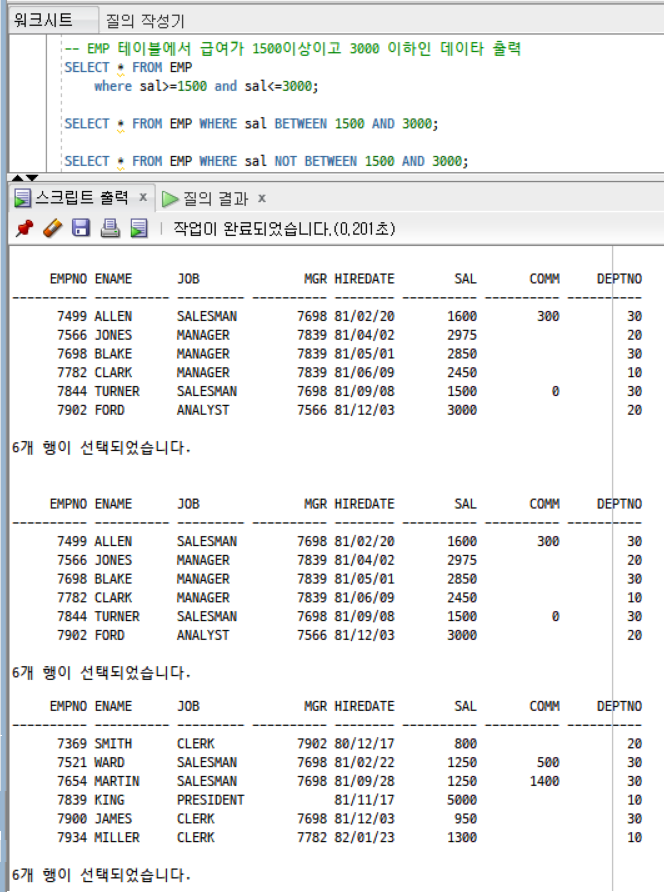Click the salary value 5000
The height and width of the screenshot is (892, 664).
pyautogui.click(x=462, y=800)
